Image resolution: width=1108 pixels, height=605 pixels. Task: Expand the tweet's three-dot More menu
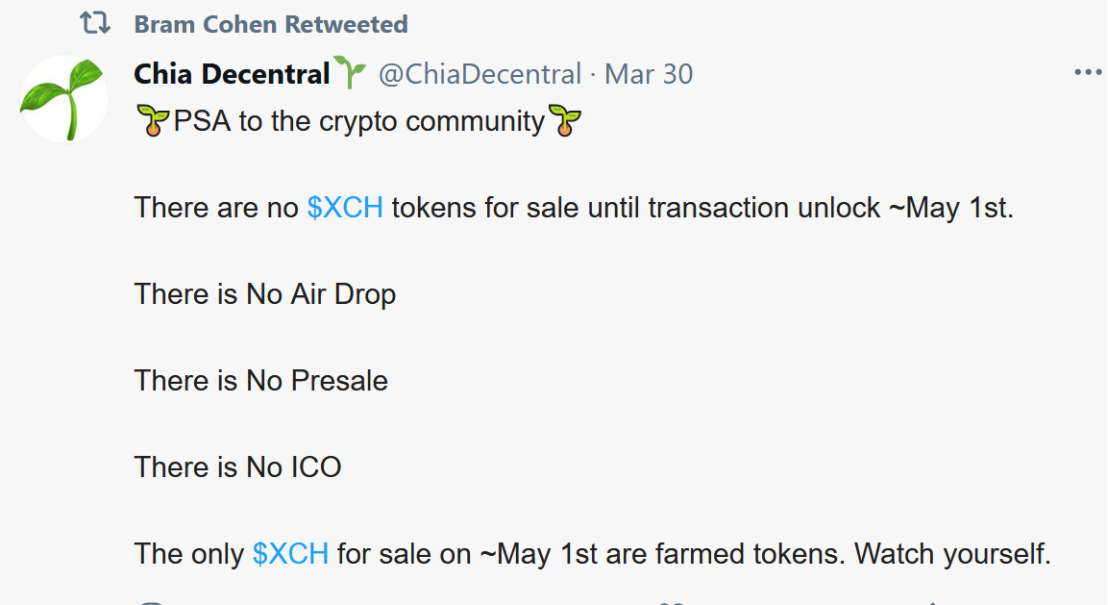1087,73
